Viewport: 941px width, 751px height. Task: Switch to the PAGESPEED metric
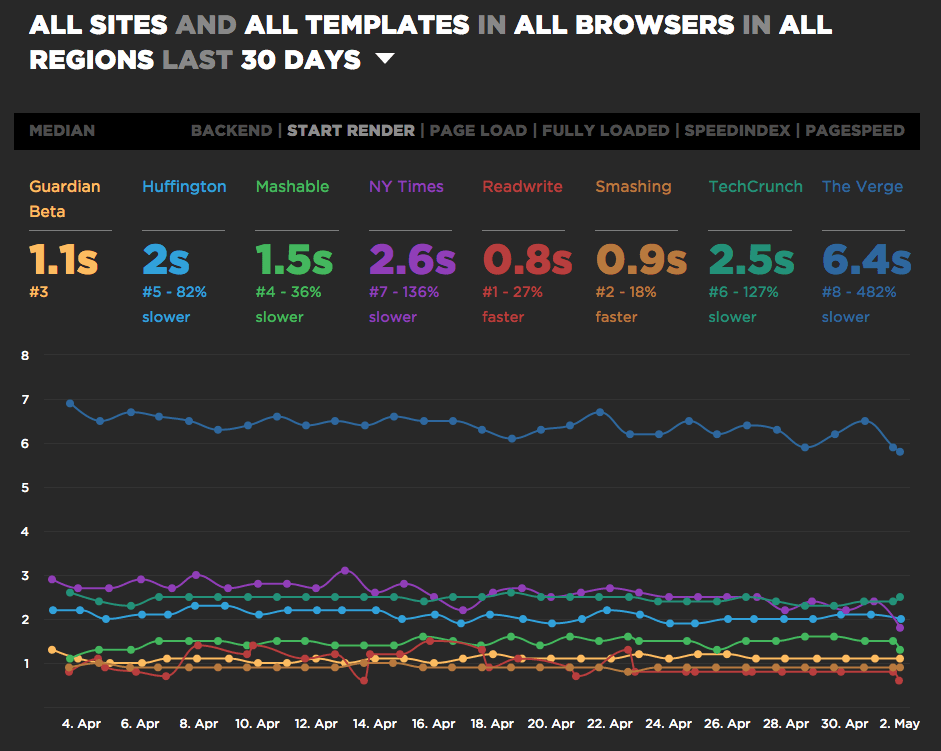point(856,131)
